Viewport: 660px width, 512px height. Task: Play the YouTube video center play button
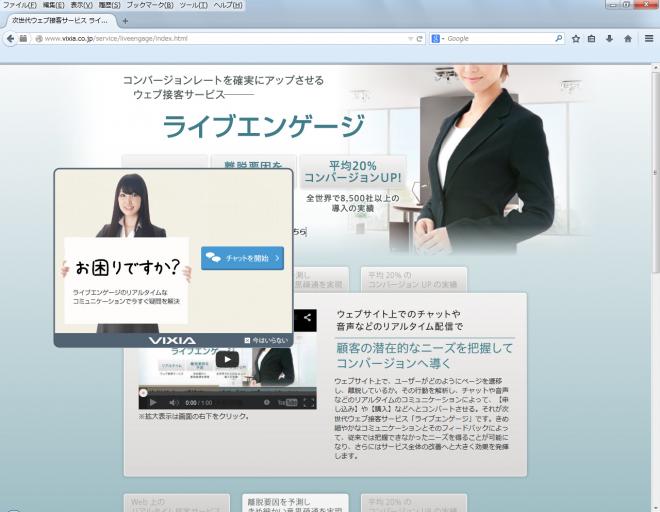tap(227, 359)
